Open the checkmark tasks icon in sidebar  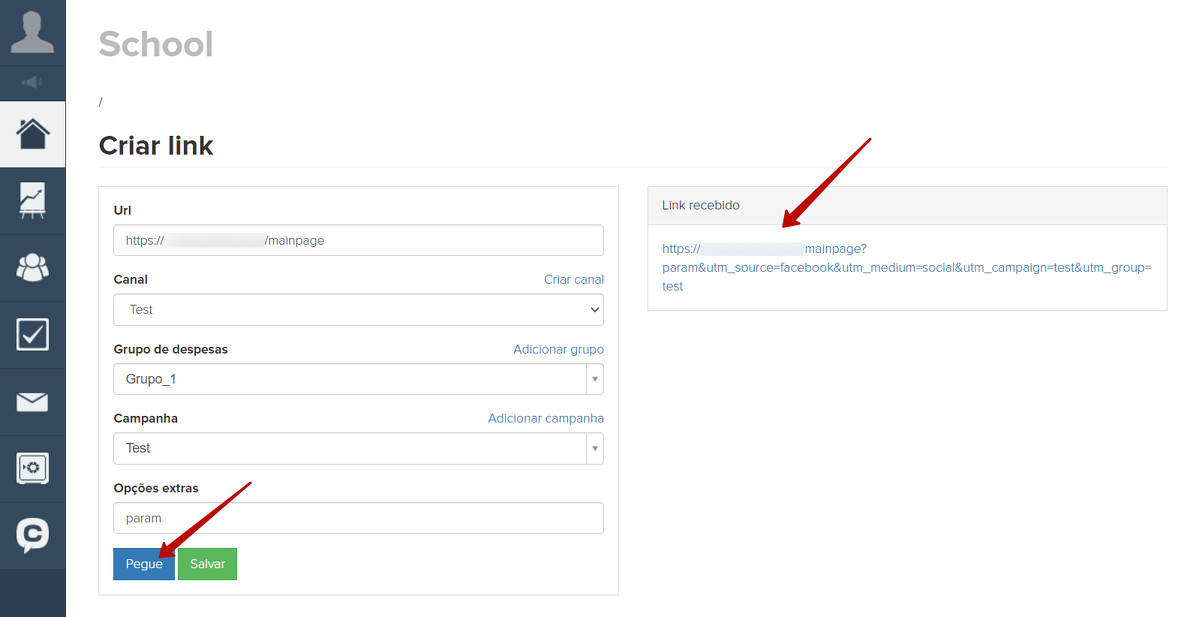[x=32, y=334]
